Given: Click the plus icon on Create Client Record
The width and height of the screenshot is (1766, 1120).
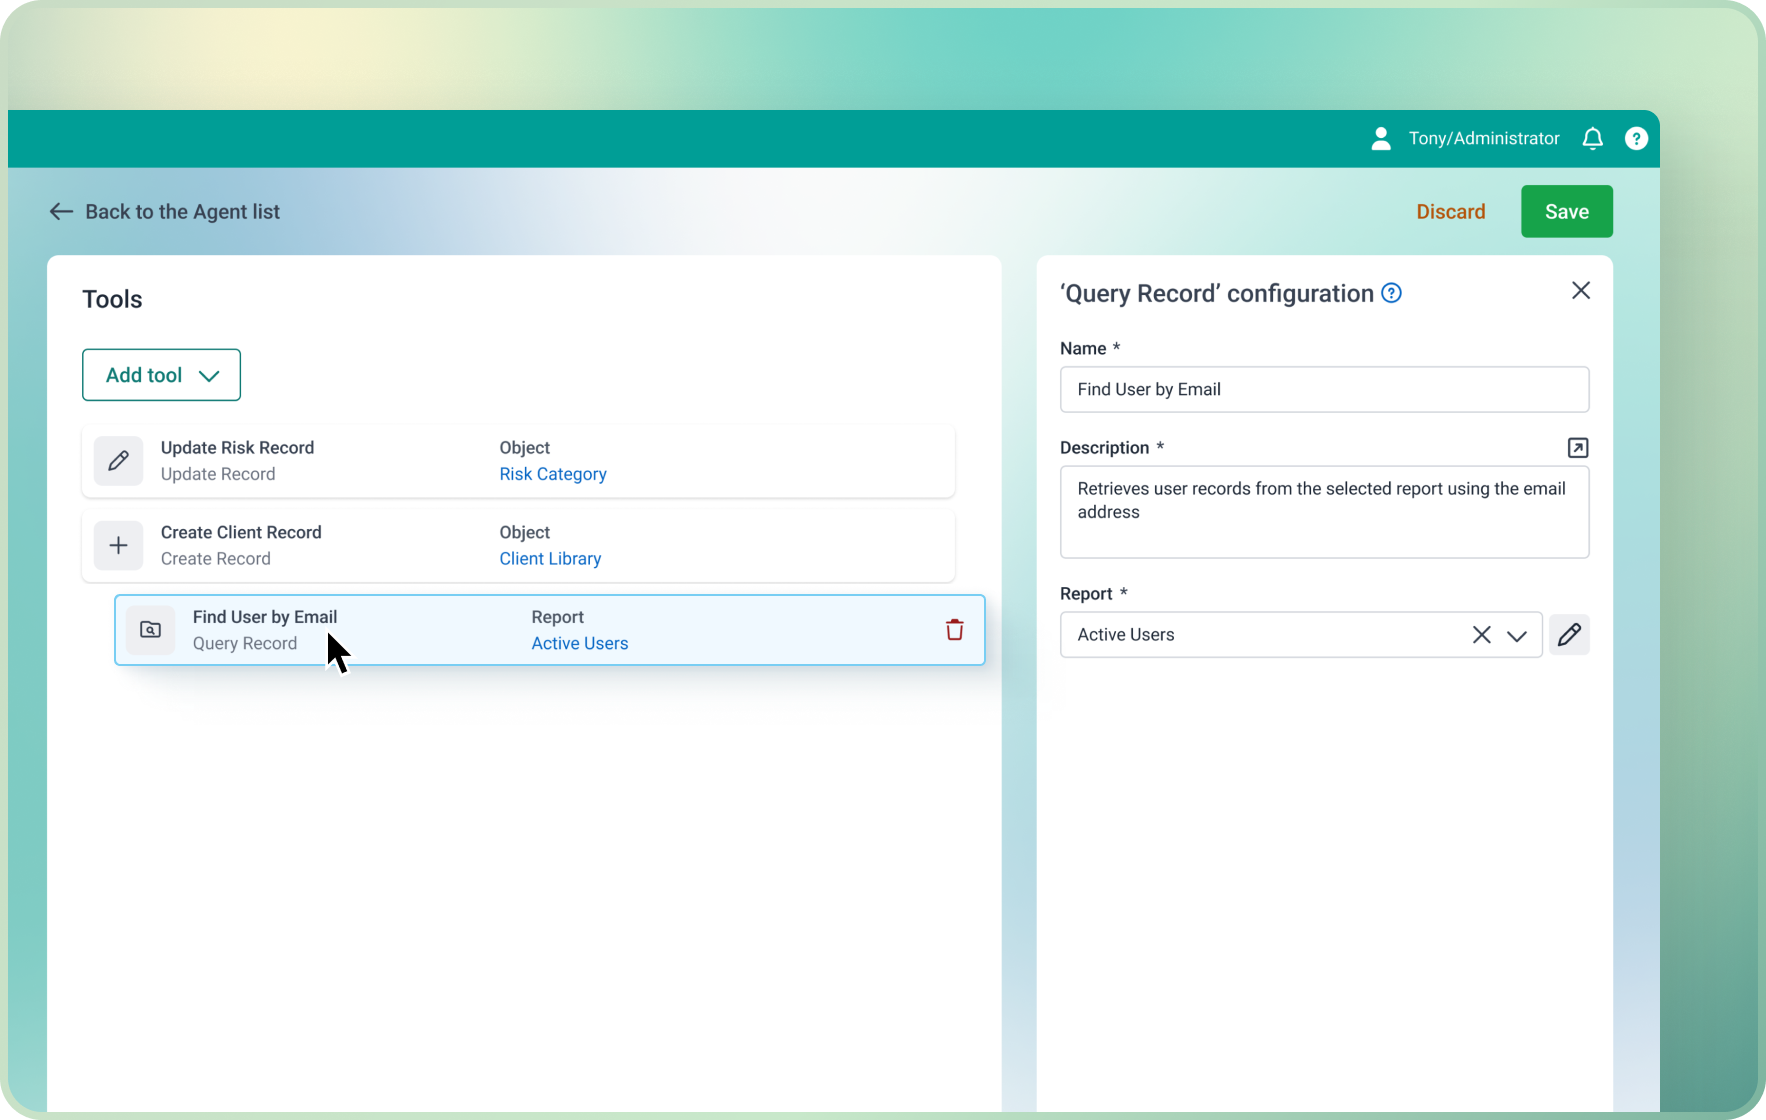Looking at the screenshot, I should point(118,546).
